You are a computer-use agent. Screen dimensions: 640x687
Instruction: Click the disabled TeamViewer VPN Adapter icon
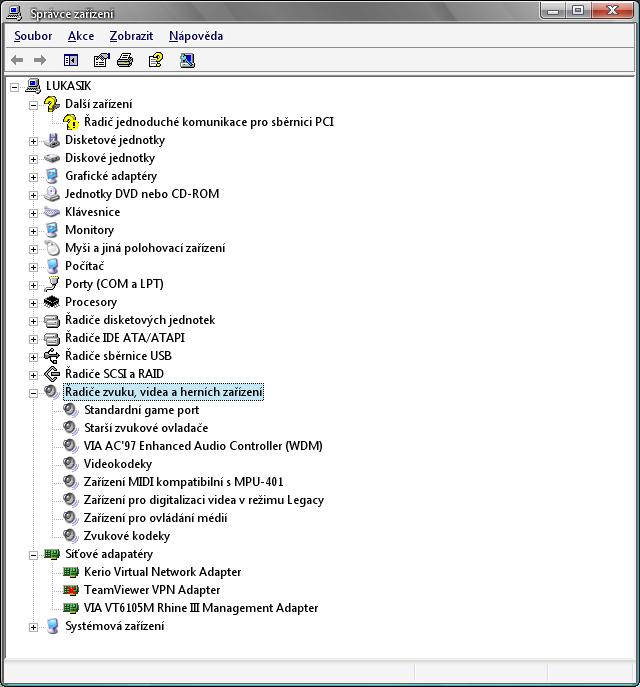71,590
